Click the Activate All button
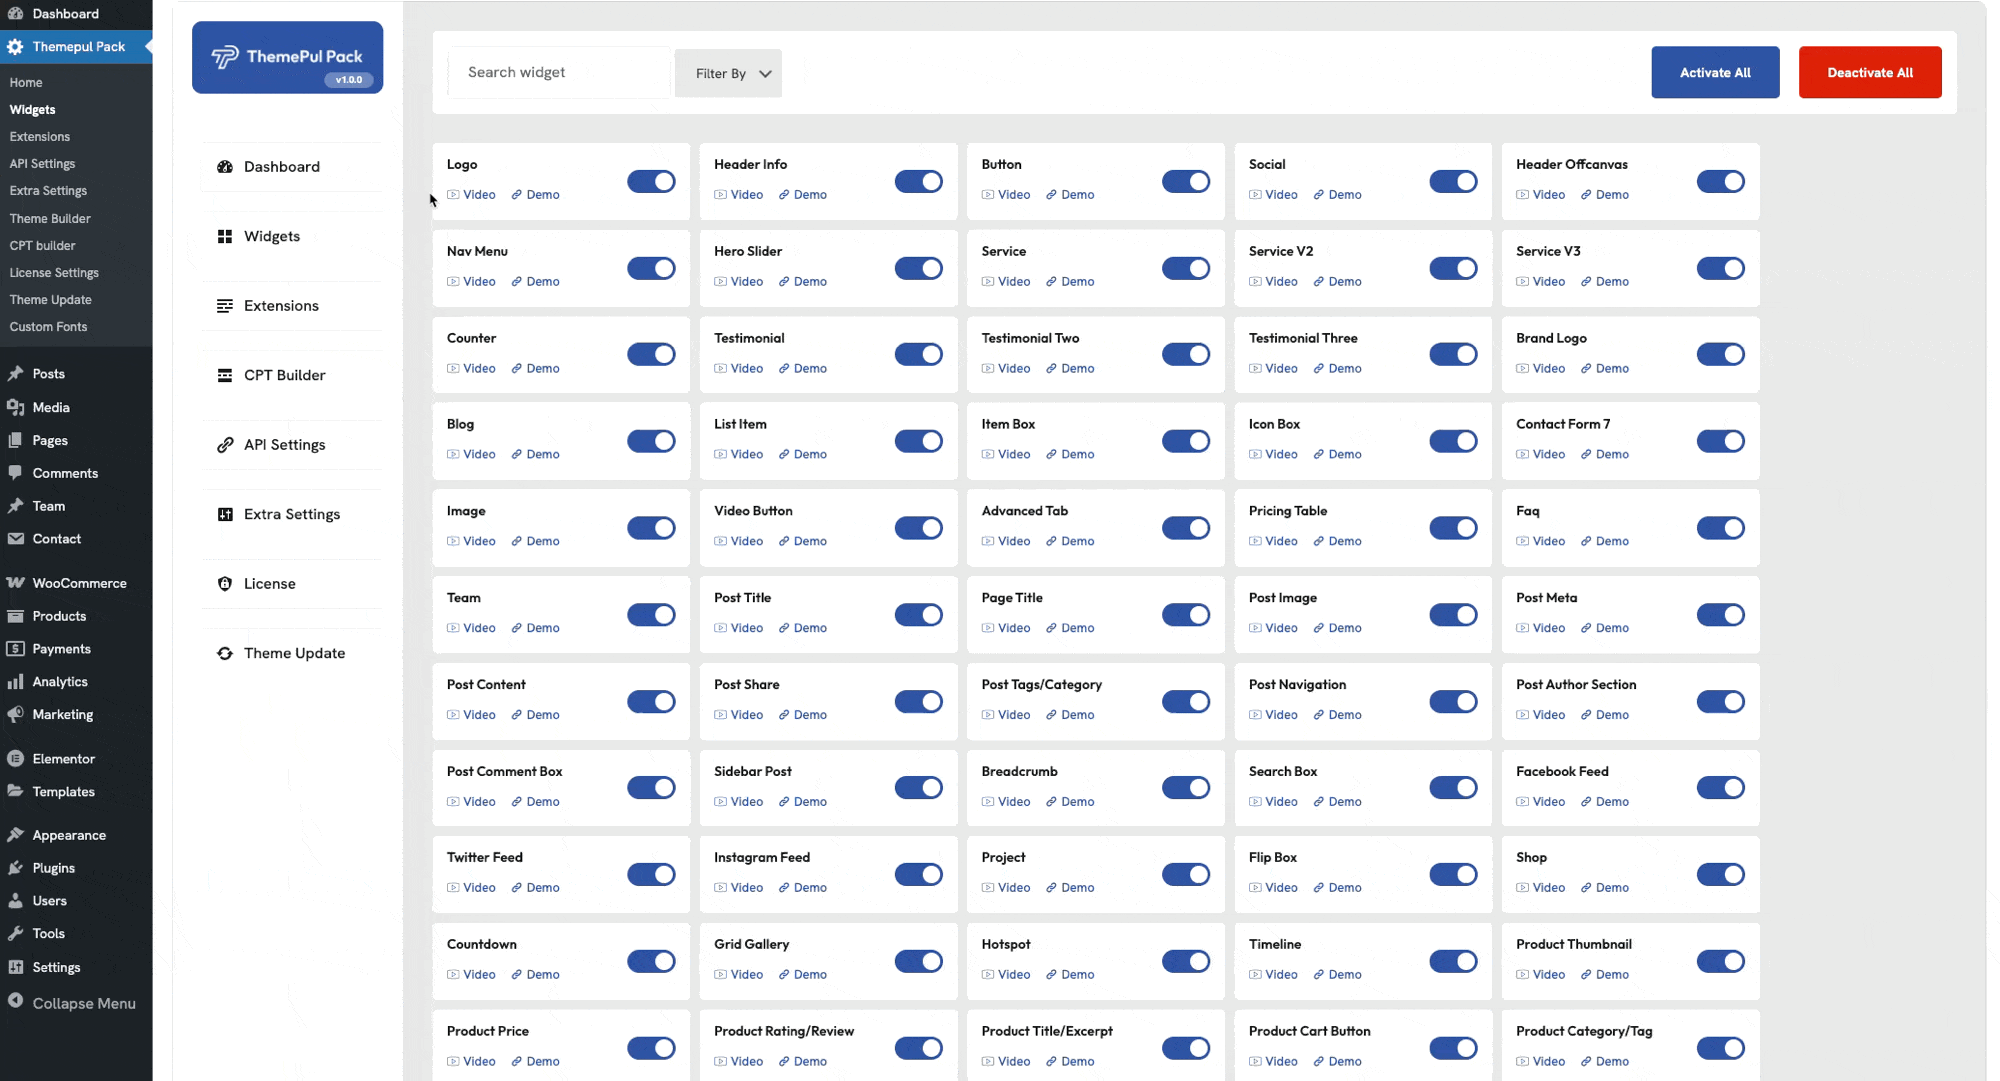Screen dimensions: 2000x1081 (x=1715, y=72)
